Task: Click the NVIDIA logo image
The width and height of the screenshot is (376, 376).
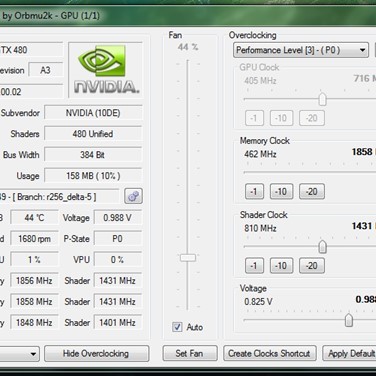Action: tap(106, 70)
